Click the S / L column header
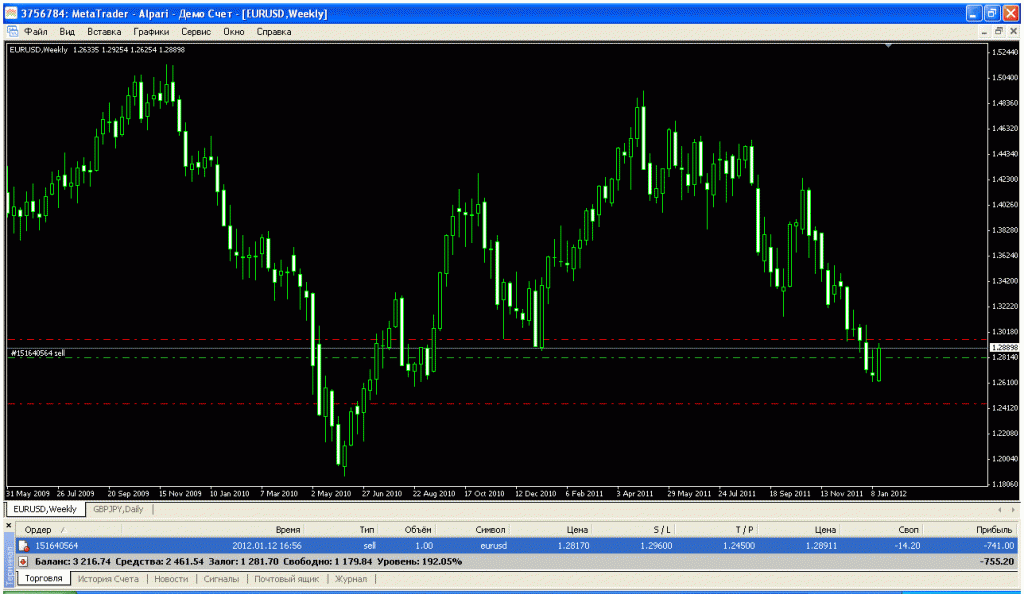The width and height of the screenshot is (1024, 594). click(x=663, y=529)
